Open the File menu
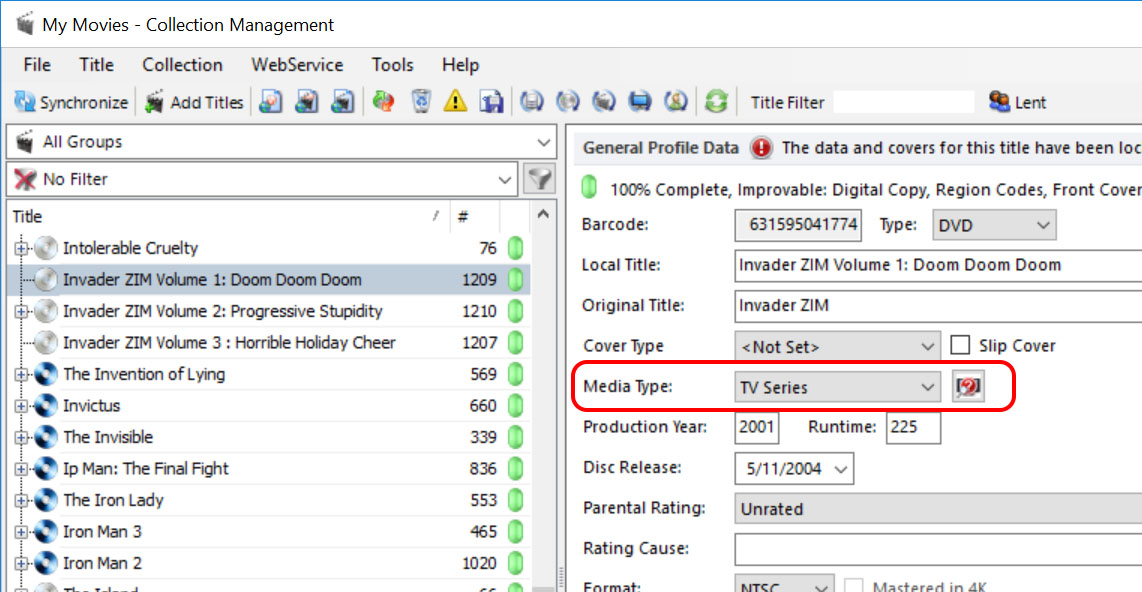 37,65
